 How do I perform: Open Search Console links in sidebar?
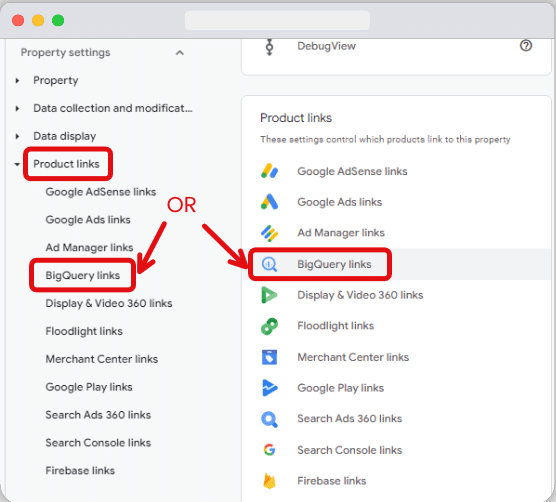pos(98,443)
